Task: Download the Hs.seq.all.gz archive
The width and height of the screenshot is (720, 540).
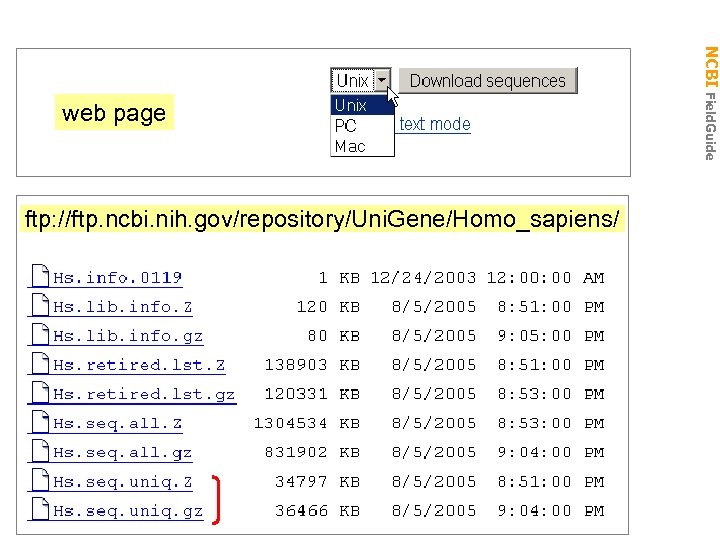Action: click(123, 453)
